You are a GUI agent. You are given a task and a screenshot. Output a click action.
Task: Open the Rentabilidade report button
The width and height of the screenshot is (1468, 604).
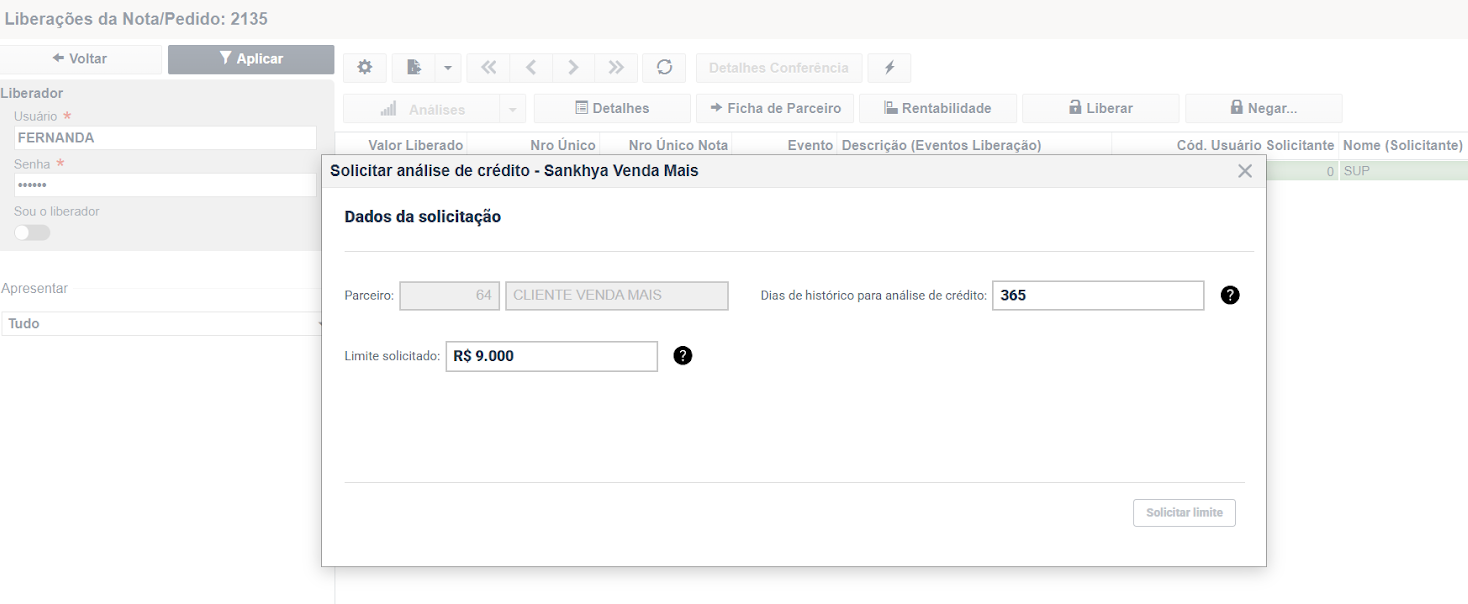pos(938,108)
